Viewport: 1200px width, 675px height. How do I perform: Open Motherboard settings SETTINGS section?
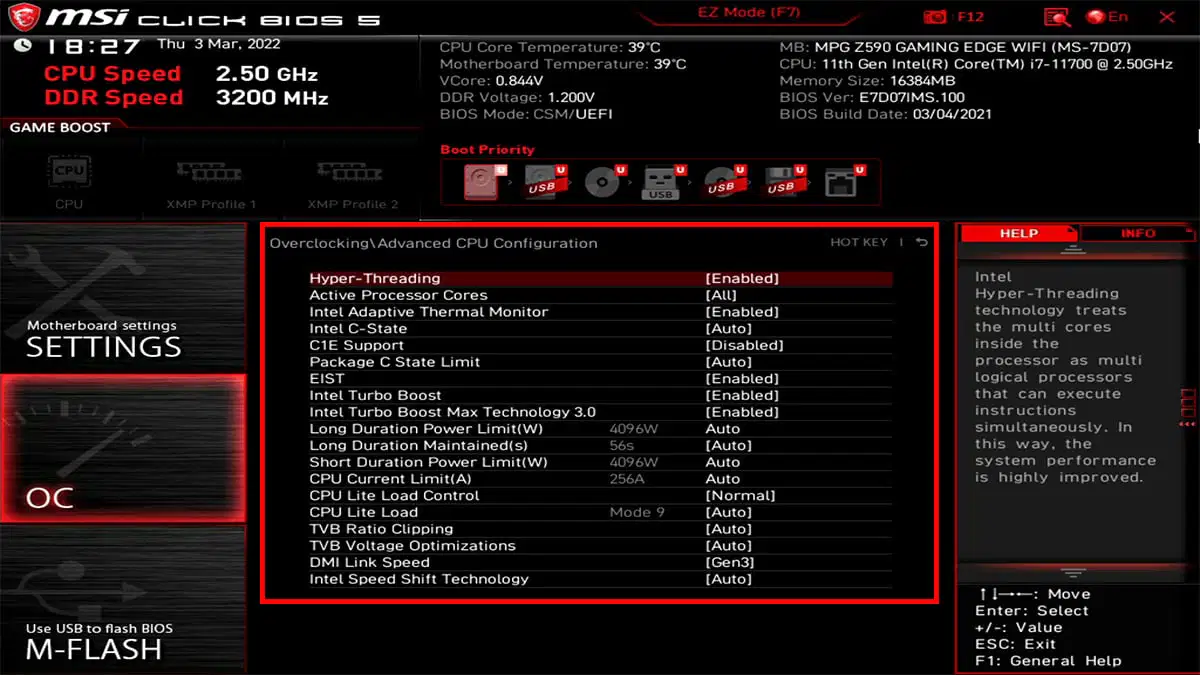coord(122,297)
